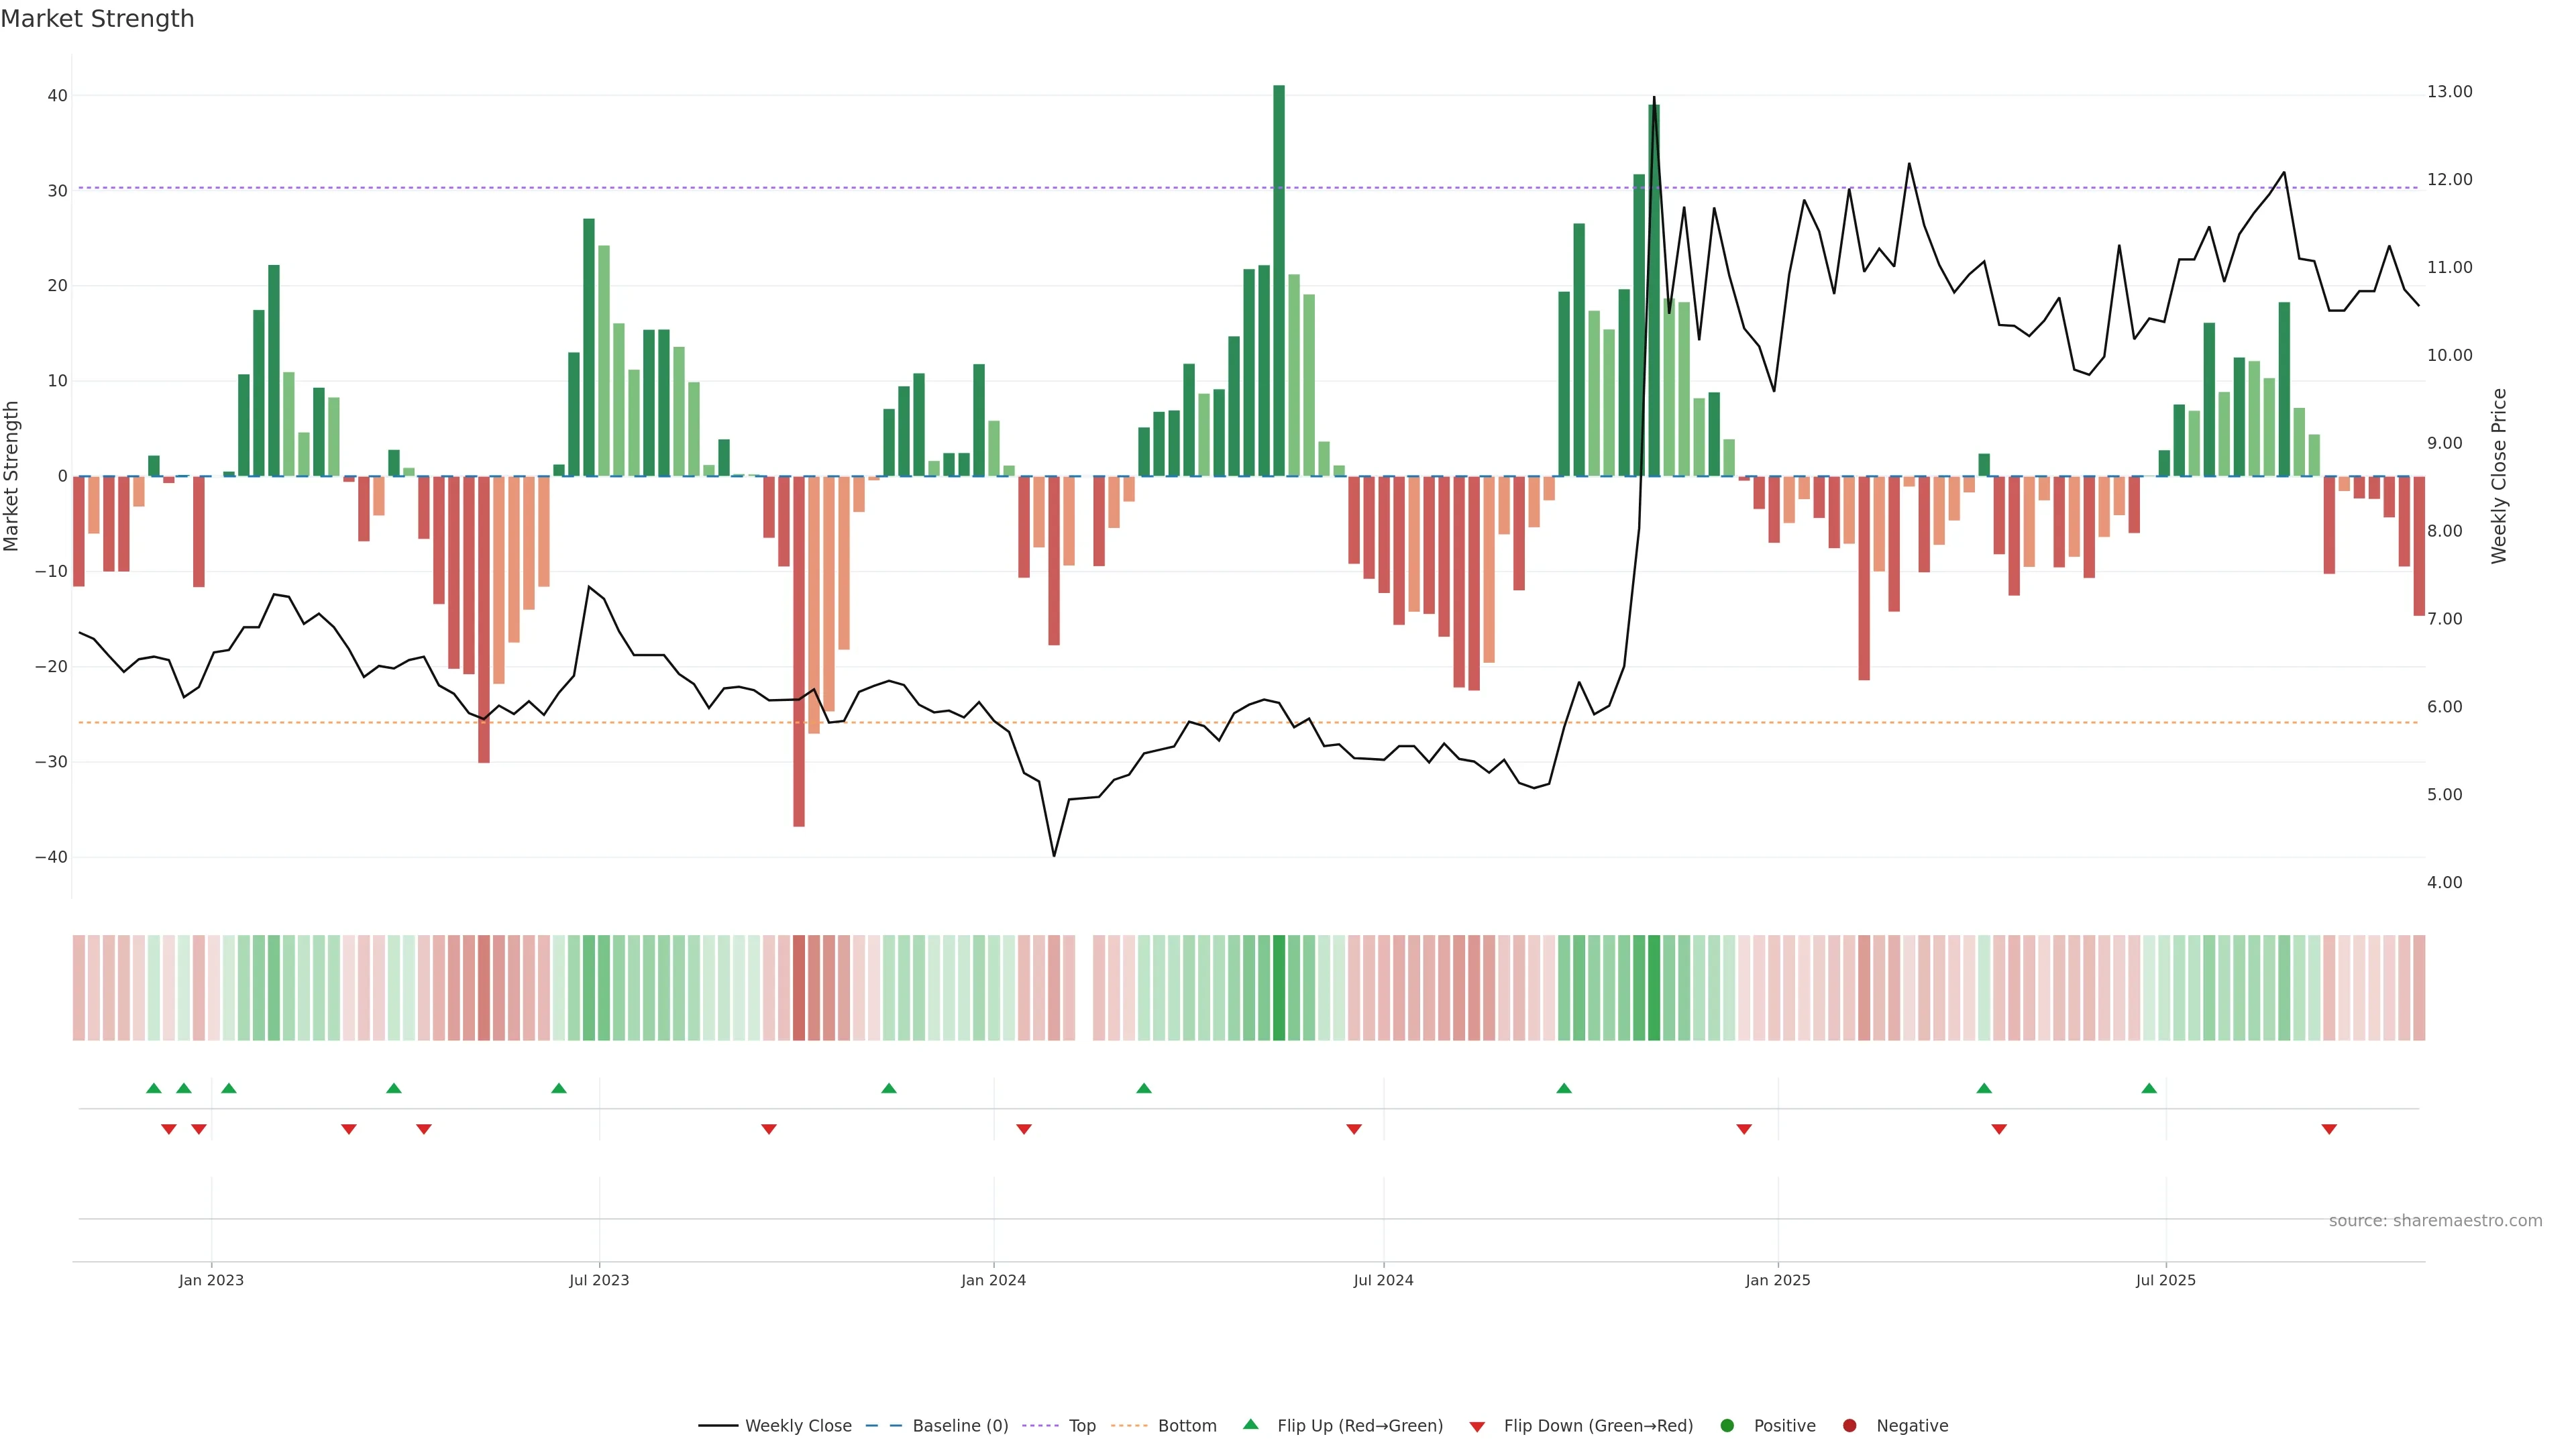This screenshot has width=2576, height=1449.
Task: Click the weekly close price peak near 13.00
Action: [1654, 98]
